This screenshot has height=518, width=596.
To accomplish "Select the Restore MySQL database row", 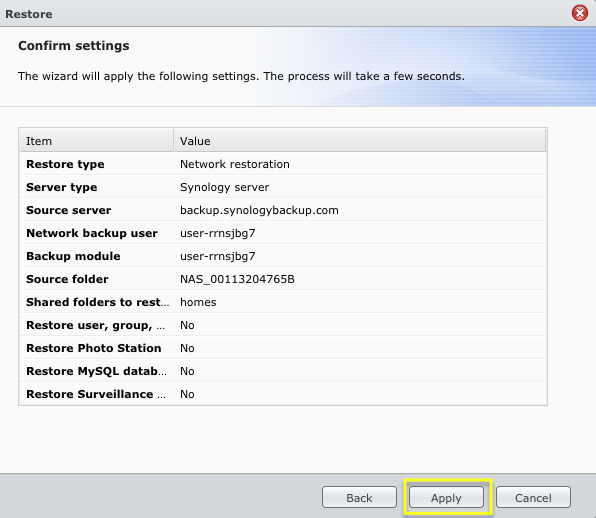I will [283, 371].
